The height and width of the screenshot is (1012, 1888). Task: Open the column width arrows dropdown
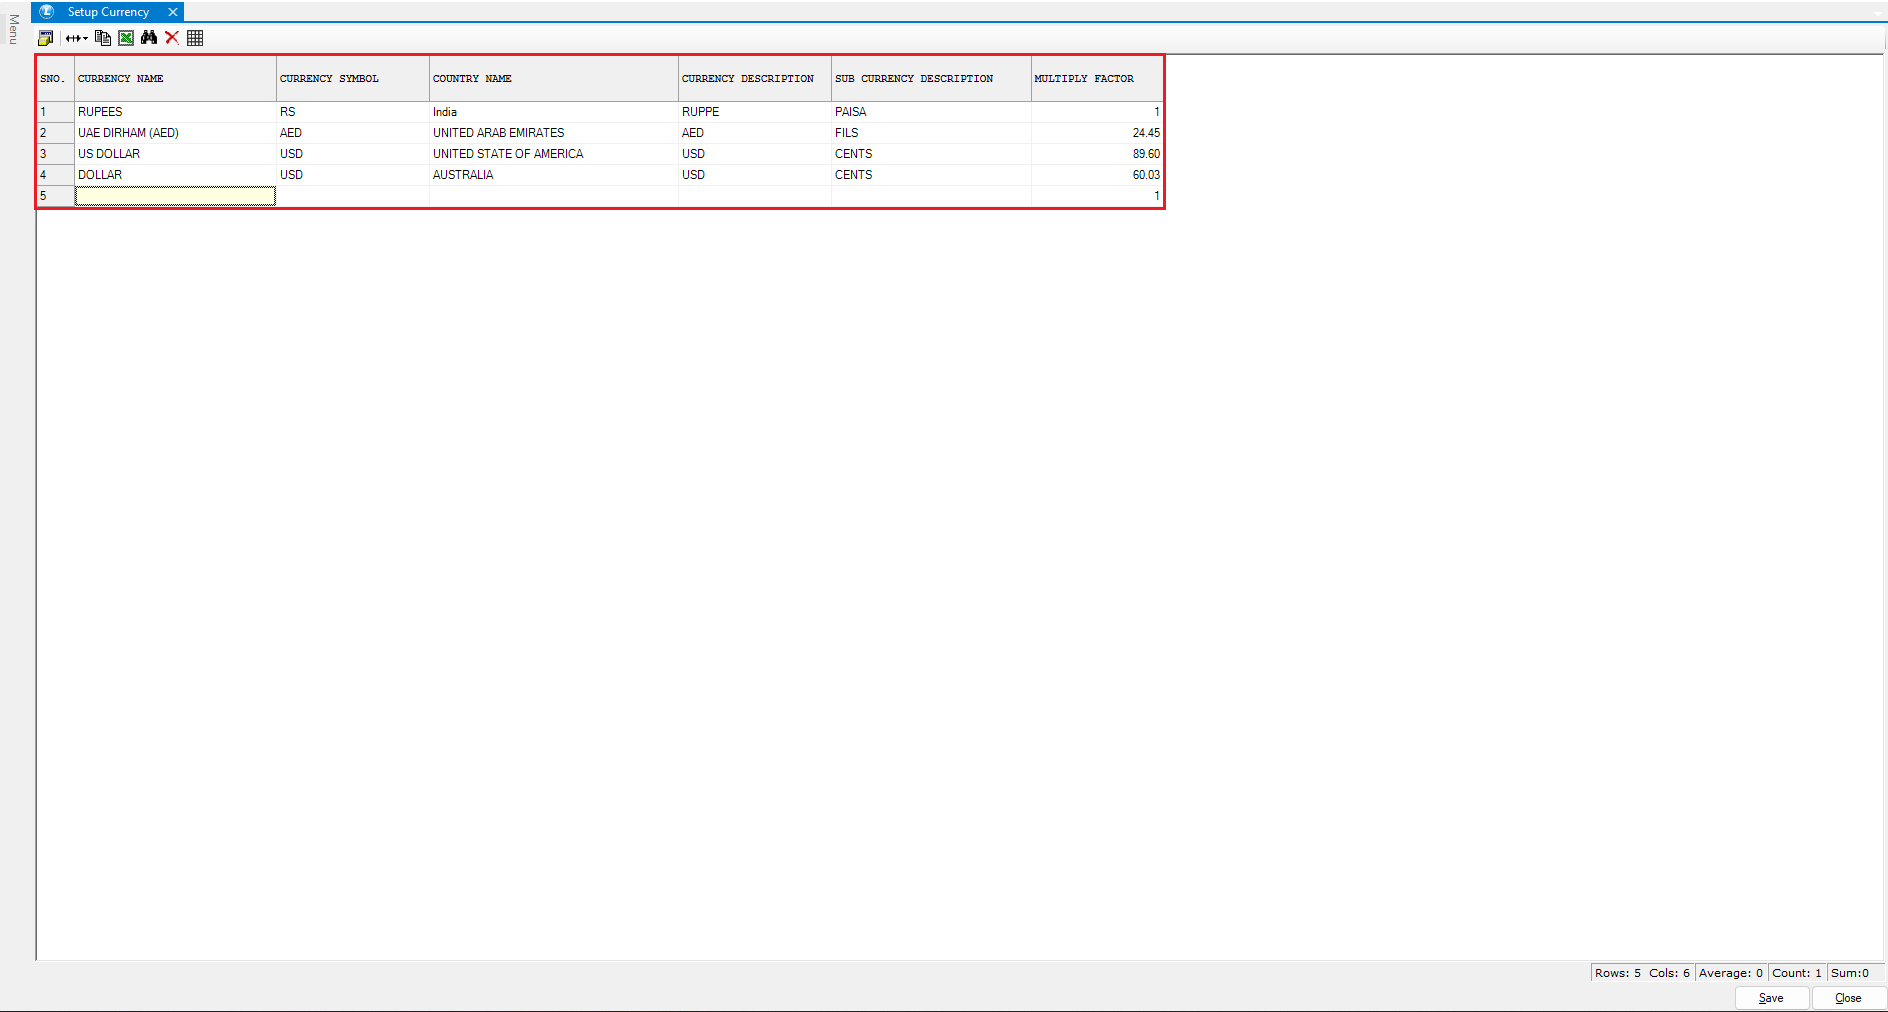(77, 38)
